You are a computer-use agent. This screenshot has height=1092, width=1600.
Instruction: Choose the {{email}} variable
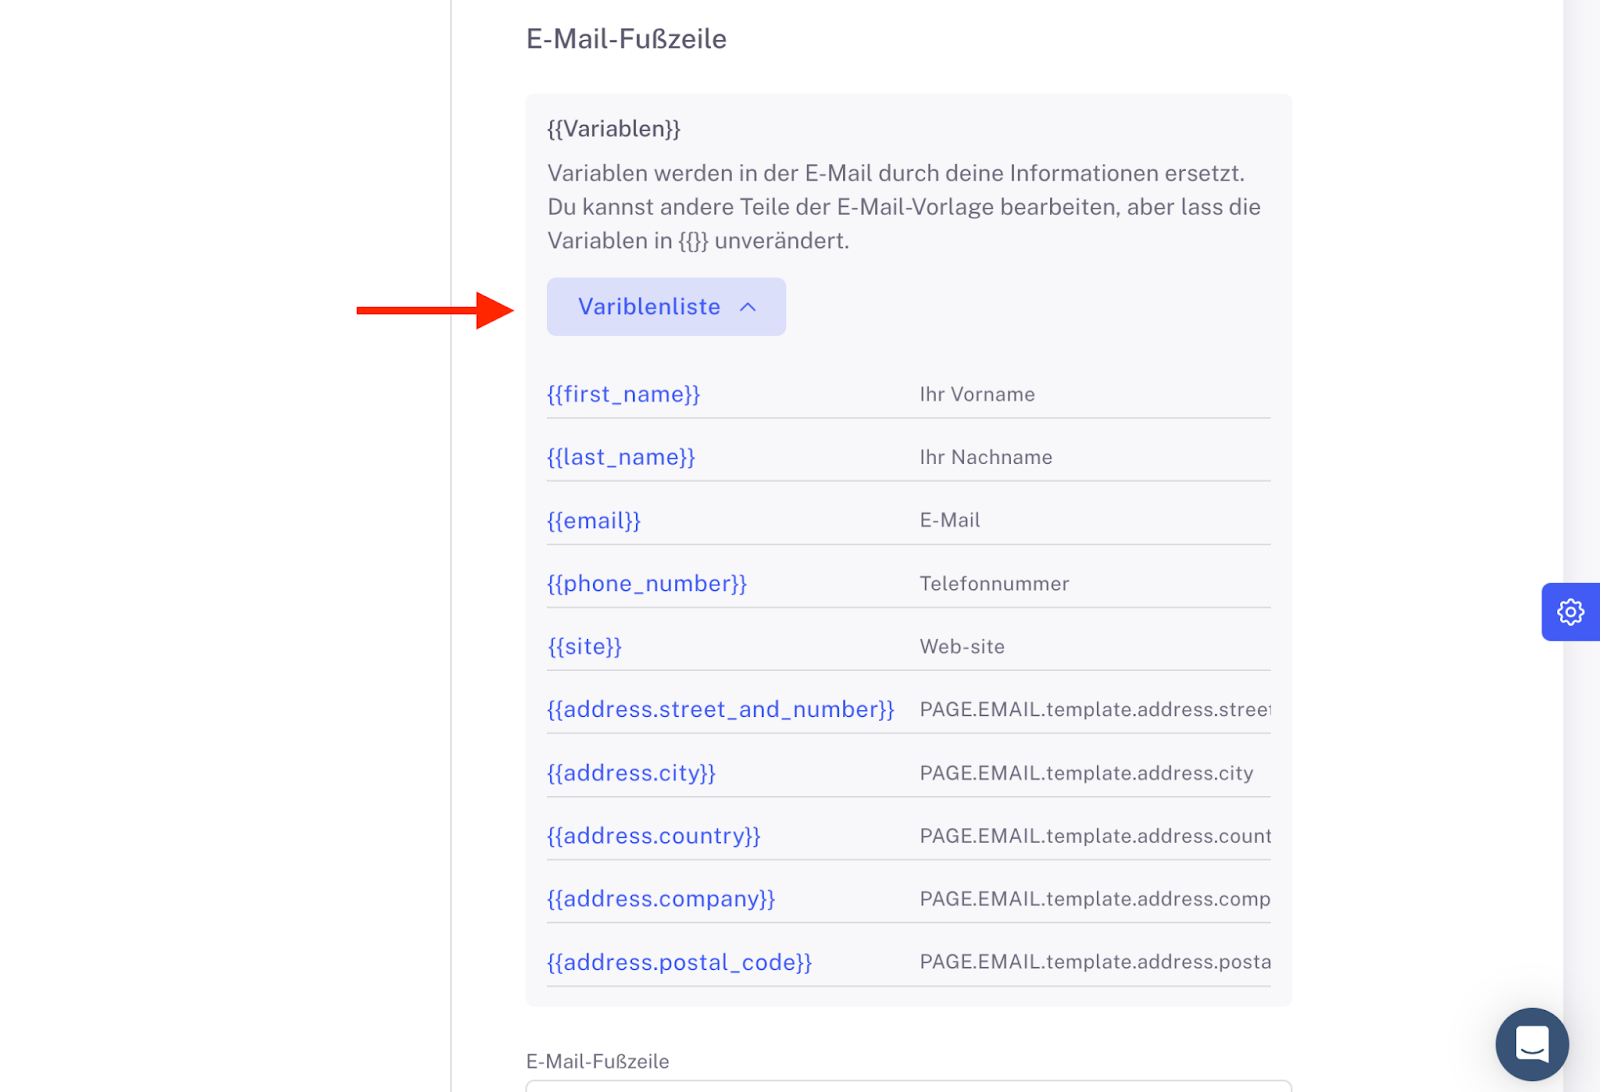coord(594,520)
